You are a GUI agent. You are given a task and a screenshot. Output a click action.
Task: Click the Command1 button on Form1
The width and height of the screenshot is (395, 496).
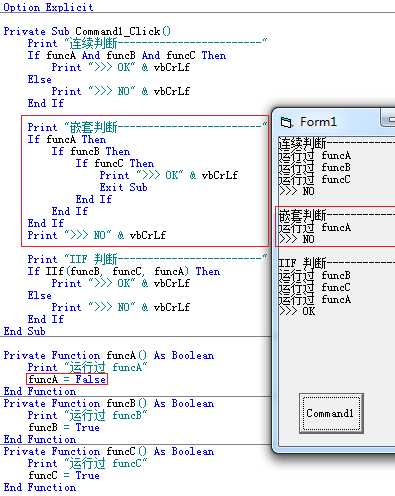(331, 413)
